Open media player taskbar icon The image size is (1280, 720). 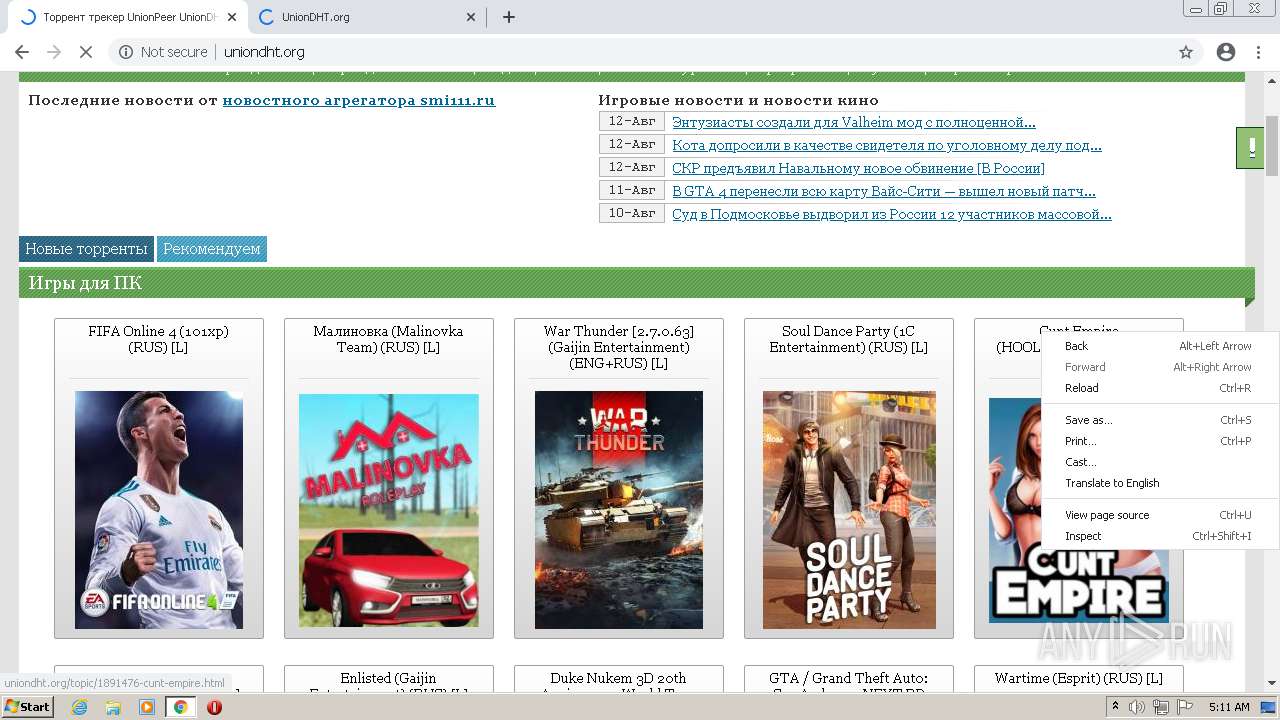[147, 707]
